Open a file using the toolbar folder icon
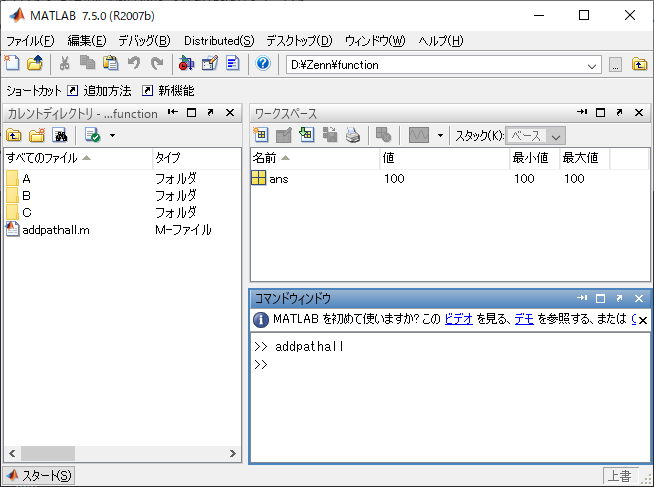 pyautogui.click(x=35, y=63)
